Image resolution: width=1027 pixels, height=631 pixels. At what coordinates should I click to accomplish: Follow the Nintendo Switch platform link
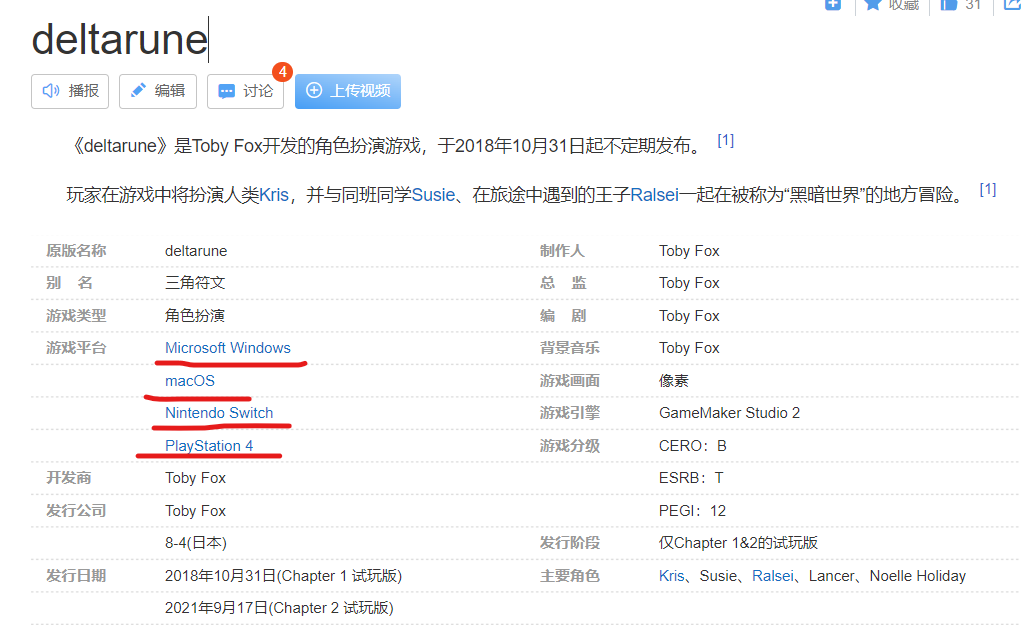pyautogui.click(x=219, y=413)
